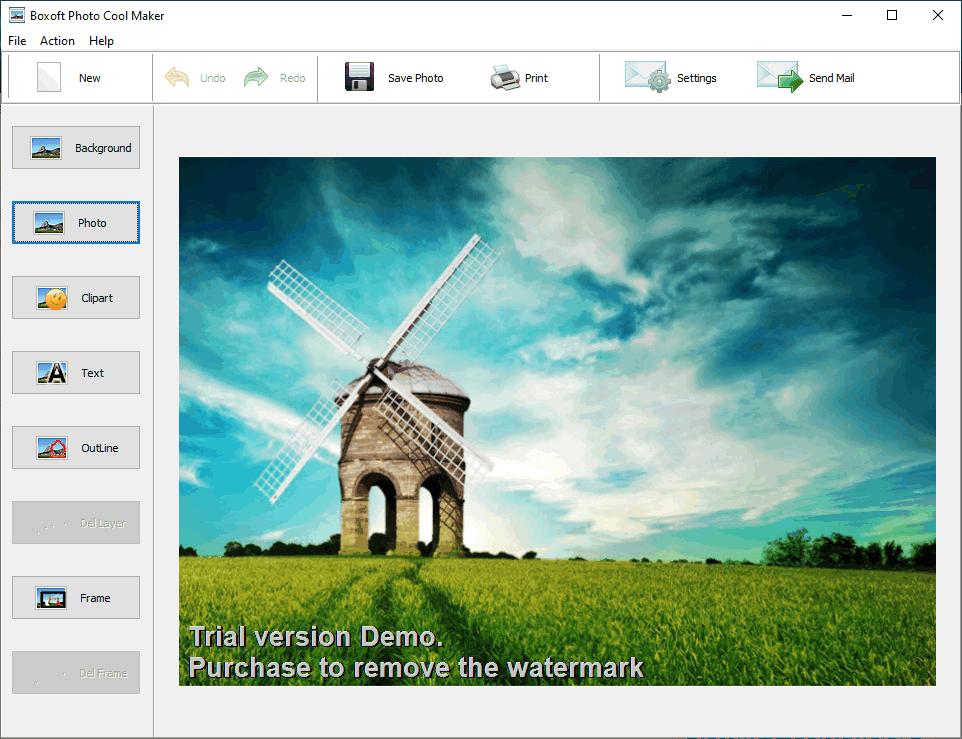Image resolution: width=962 pixels, height=739 pixels.
Task: Click the Send Mail label
Action: pyautogui.click(x=831, y=78)
